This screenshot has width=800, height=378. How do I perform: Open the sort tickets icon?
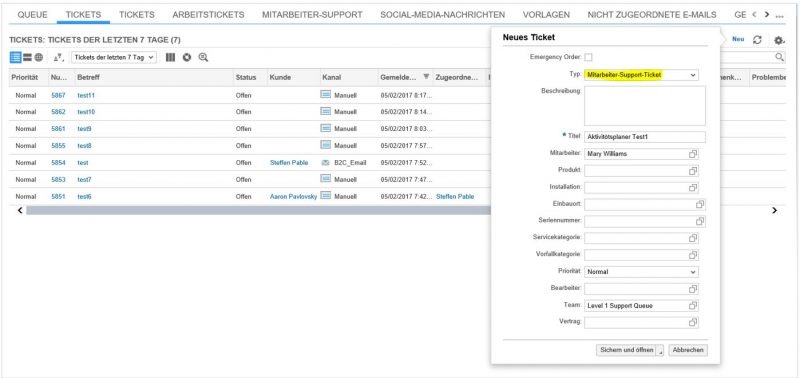click(x=58, y=58)
